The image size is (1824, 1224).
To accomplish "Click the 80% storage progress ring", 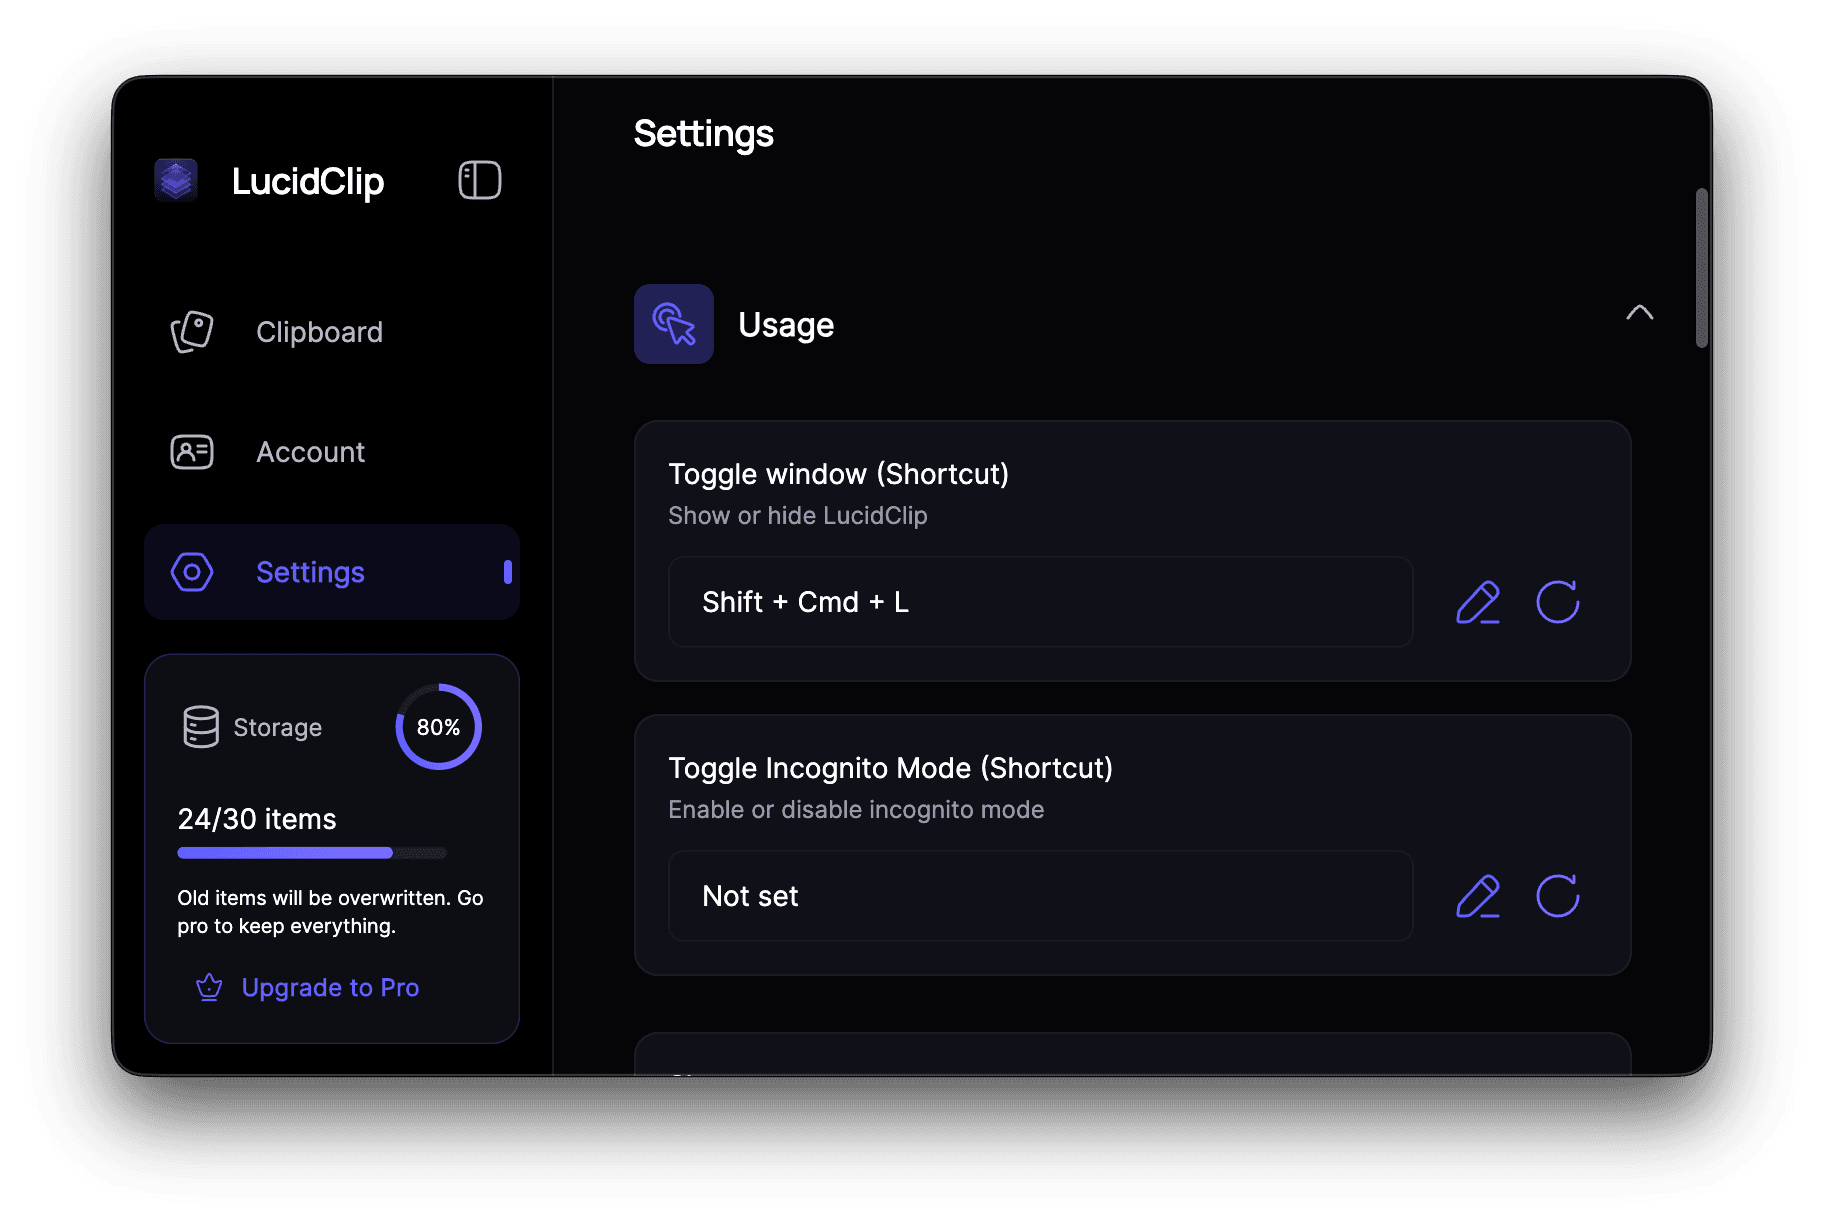I will click(438, 727).
